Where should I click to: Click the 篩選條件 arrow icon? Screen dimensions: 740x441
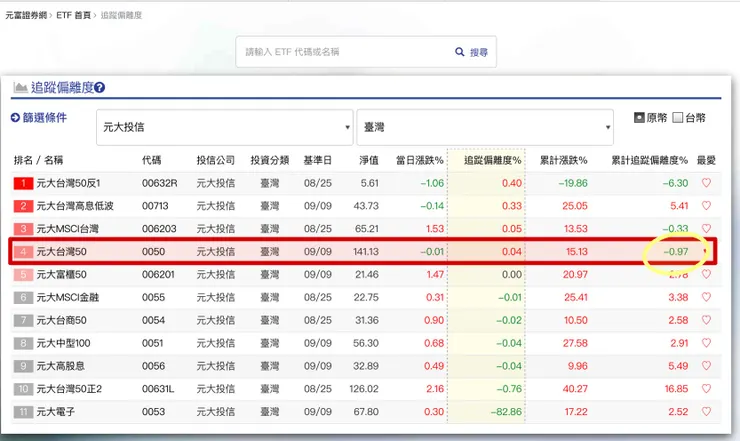coord(15,118)
